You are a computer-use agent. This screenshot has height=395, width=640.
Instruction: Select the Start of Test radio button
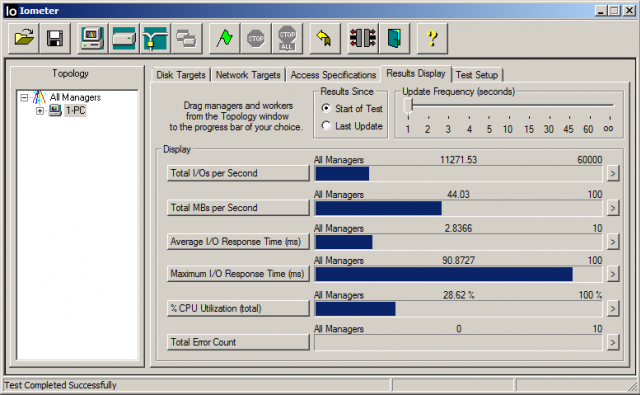click(326, 108)
